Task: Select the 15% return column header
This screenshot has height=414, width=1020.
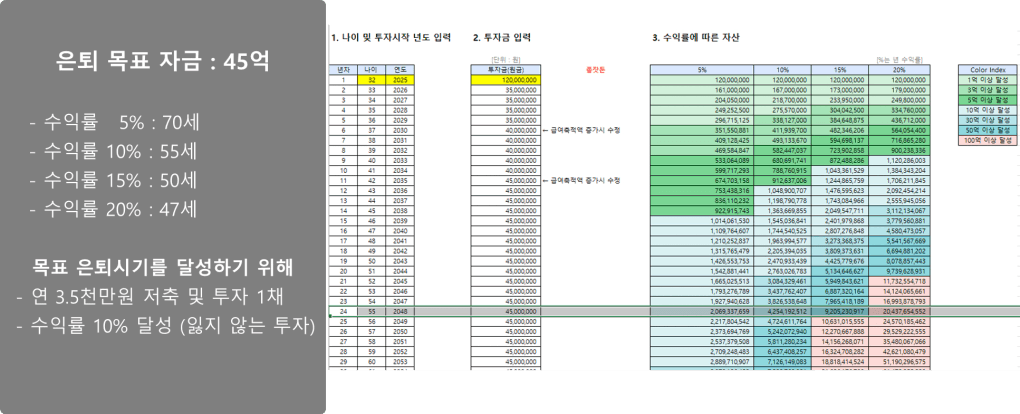Action: (838, 69)
